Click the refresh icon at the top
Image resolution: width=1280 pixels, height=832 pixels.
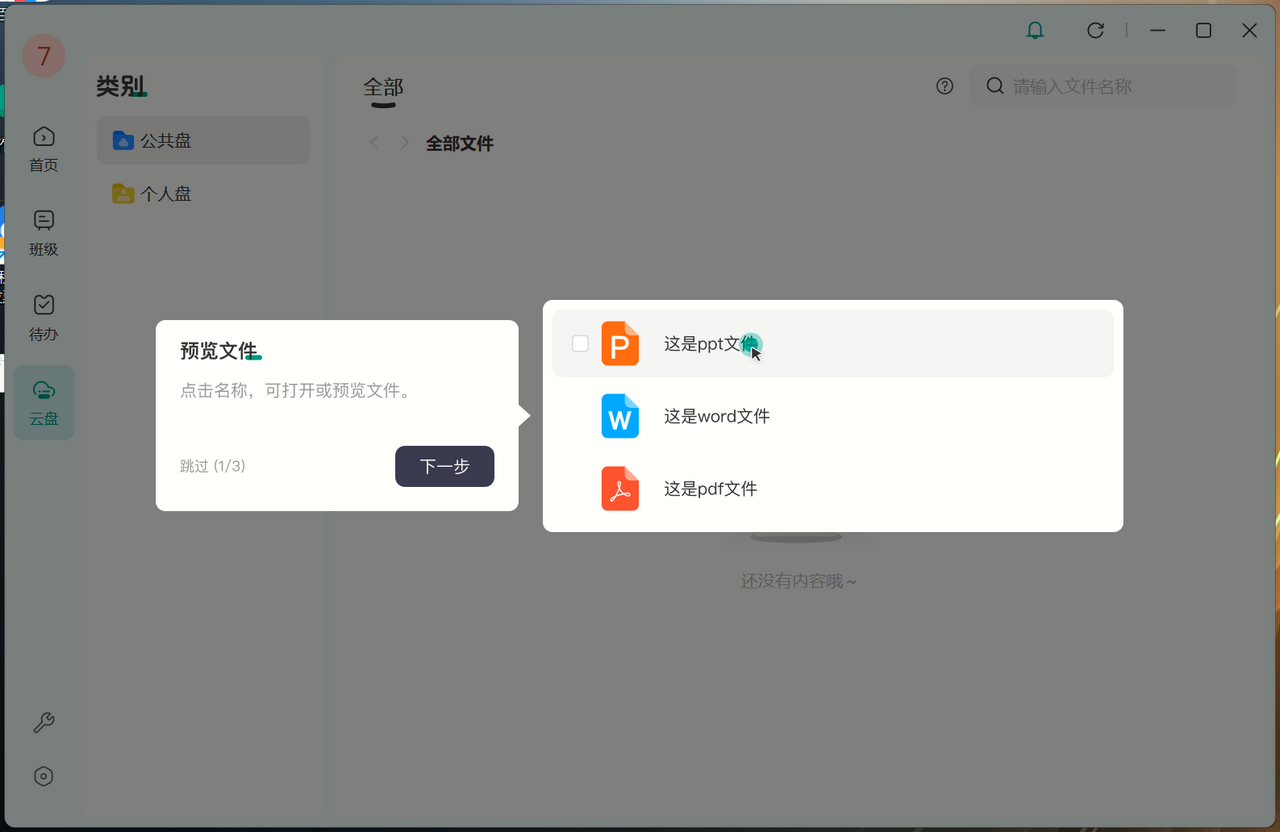tap(1095, 30)
